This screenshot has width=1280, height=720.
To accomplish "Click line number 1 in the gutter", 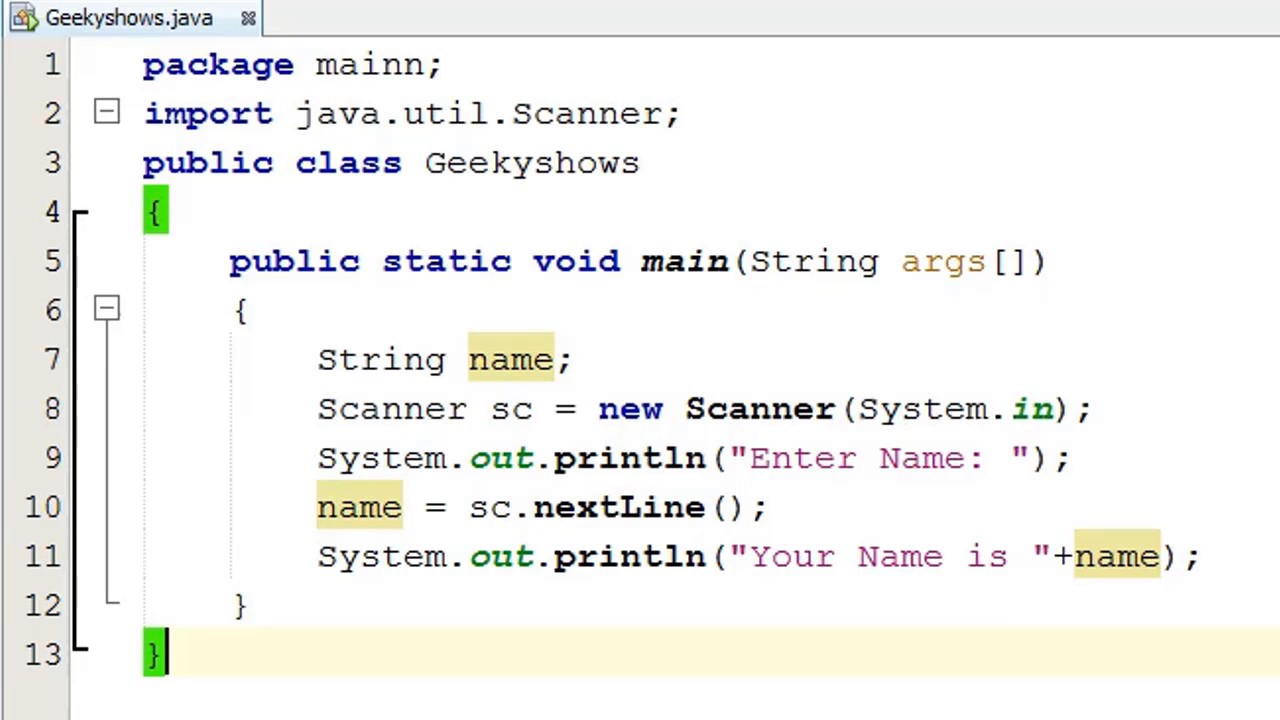I will click(52, 66).
